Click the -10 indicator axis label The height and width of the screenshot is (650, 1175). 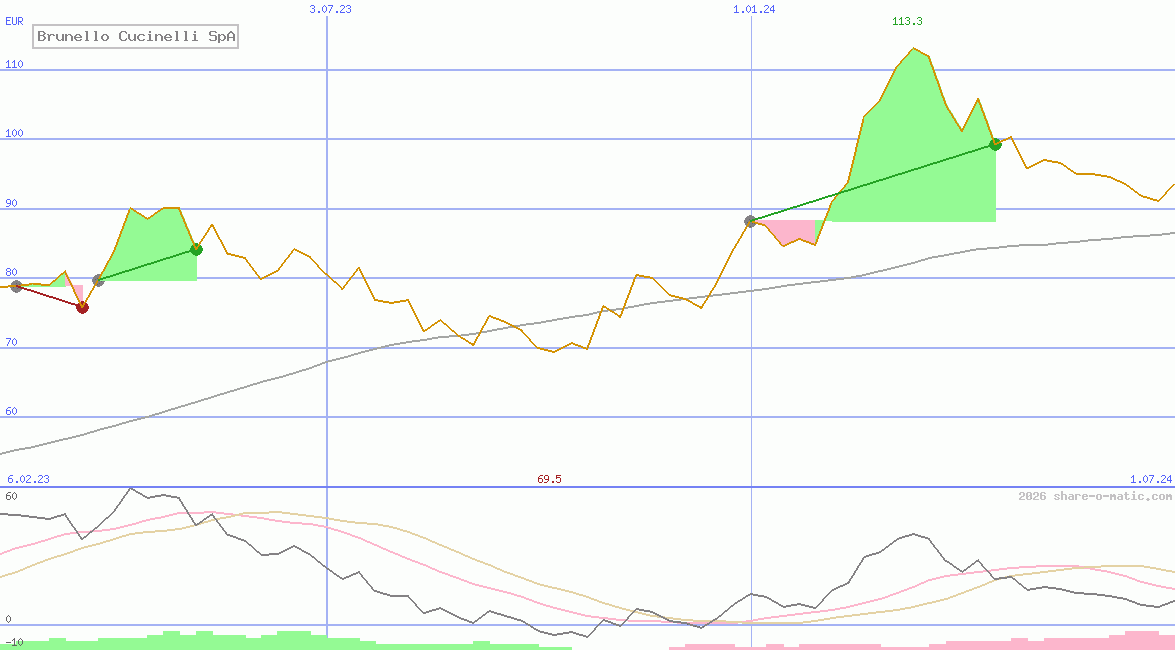14,641
